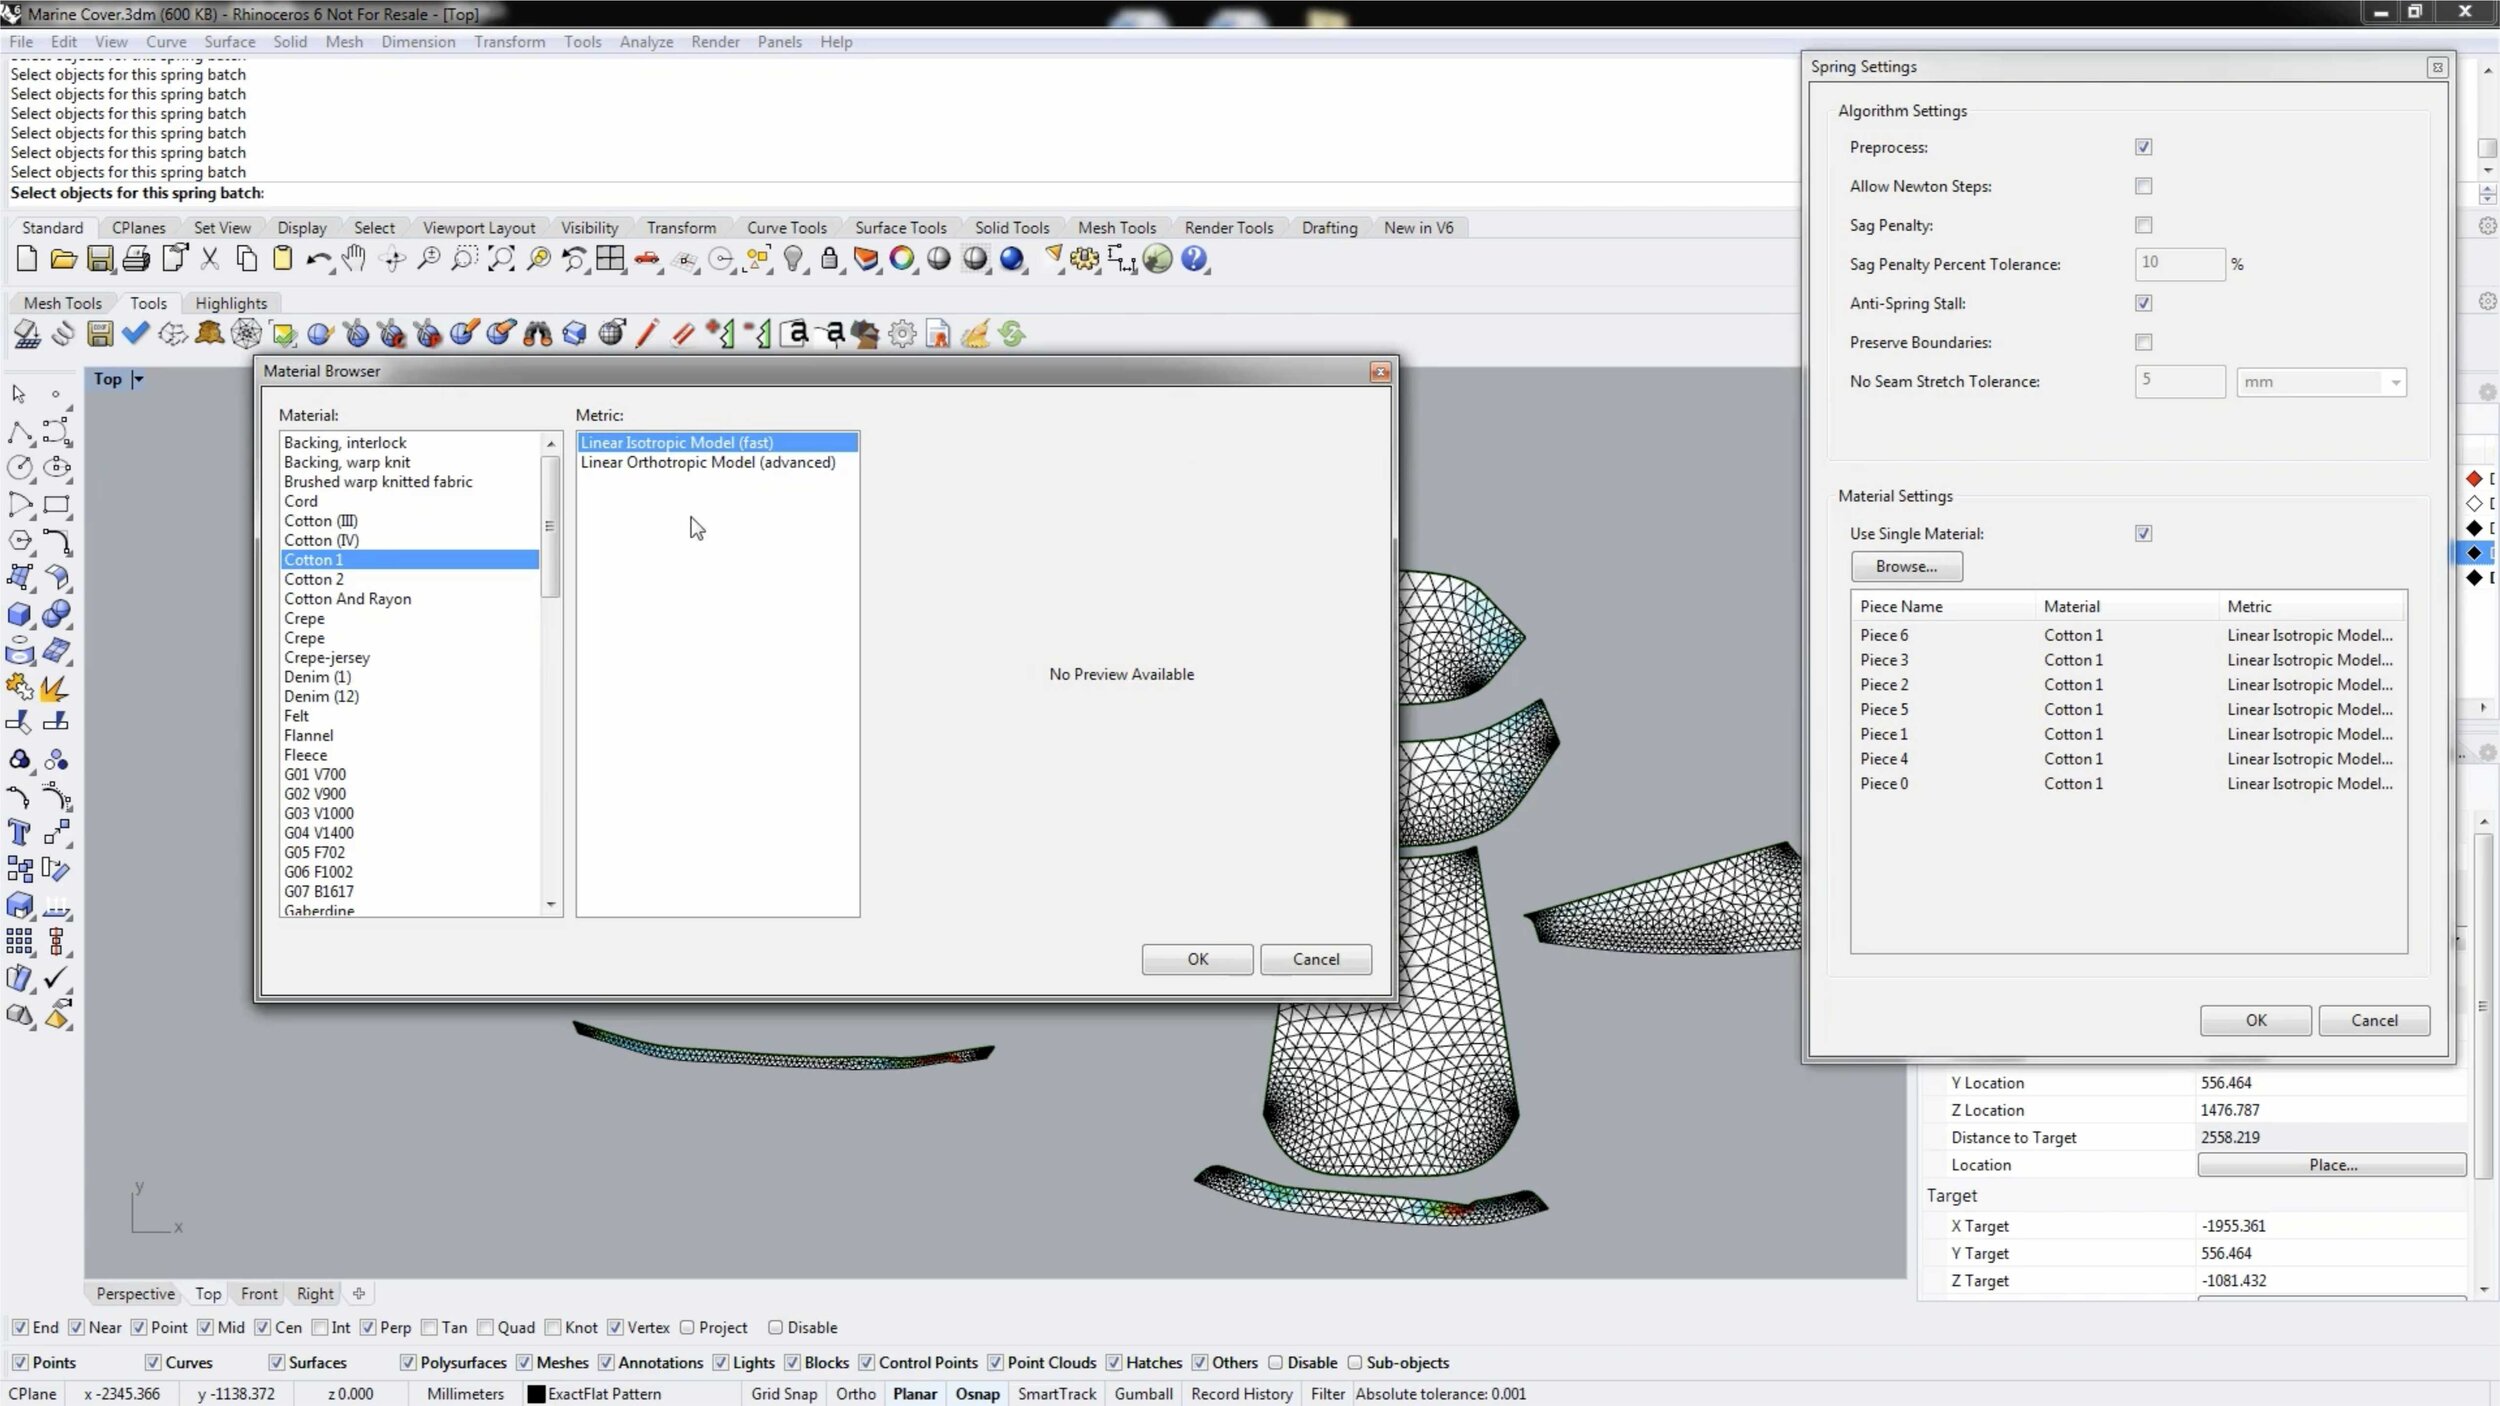Click the gray gear icon in Tools toolbar

tap(902, 333)
